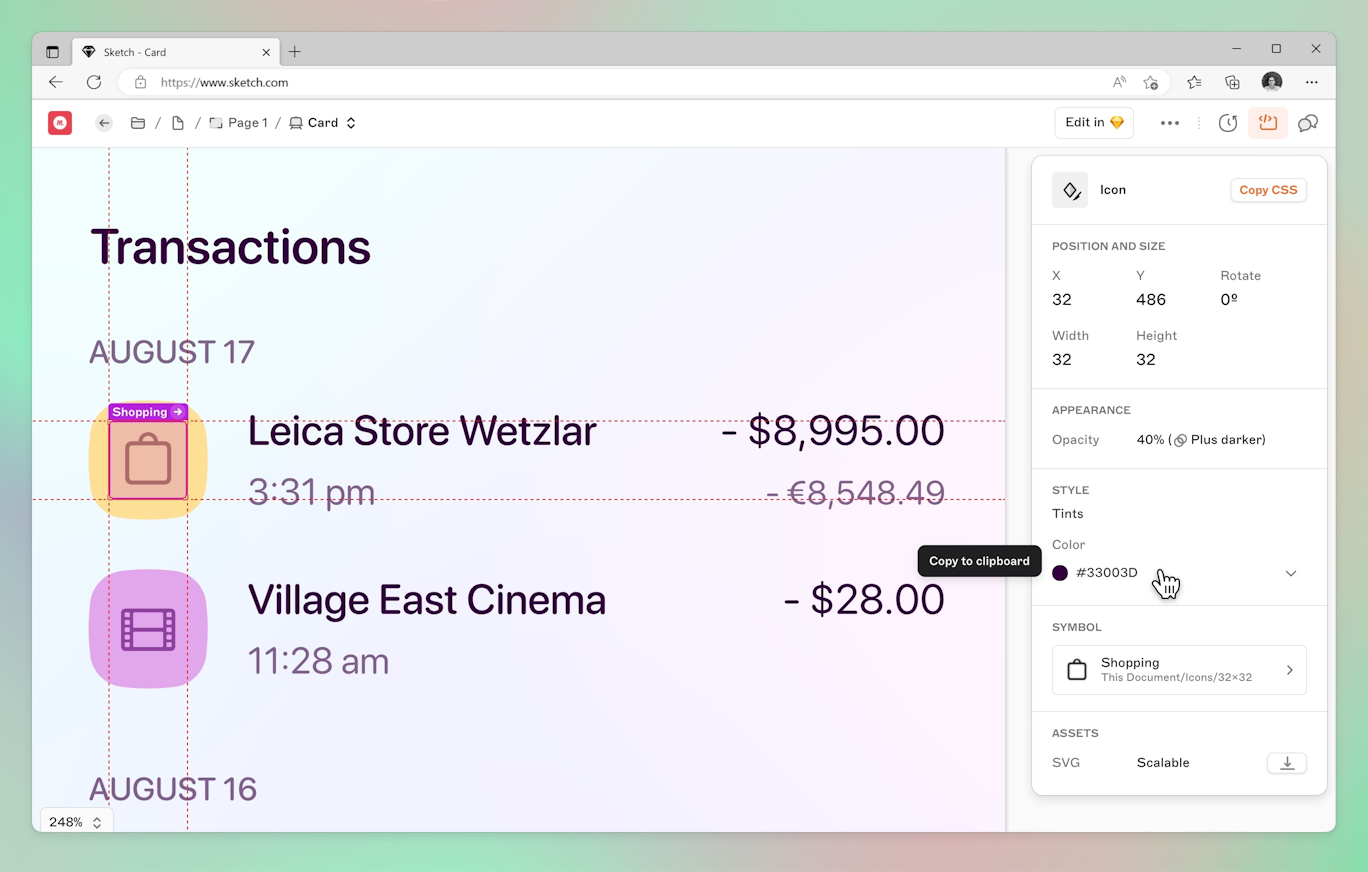
Task: Select the - $28.00 amount
Action: 864,600
